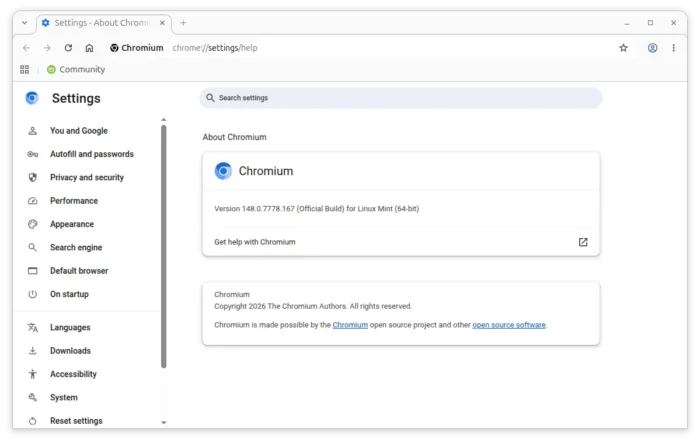700x443 pixels.
Task: Click the magnifier icon in Search settings
Action: tap(210, 98)
